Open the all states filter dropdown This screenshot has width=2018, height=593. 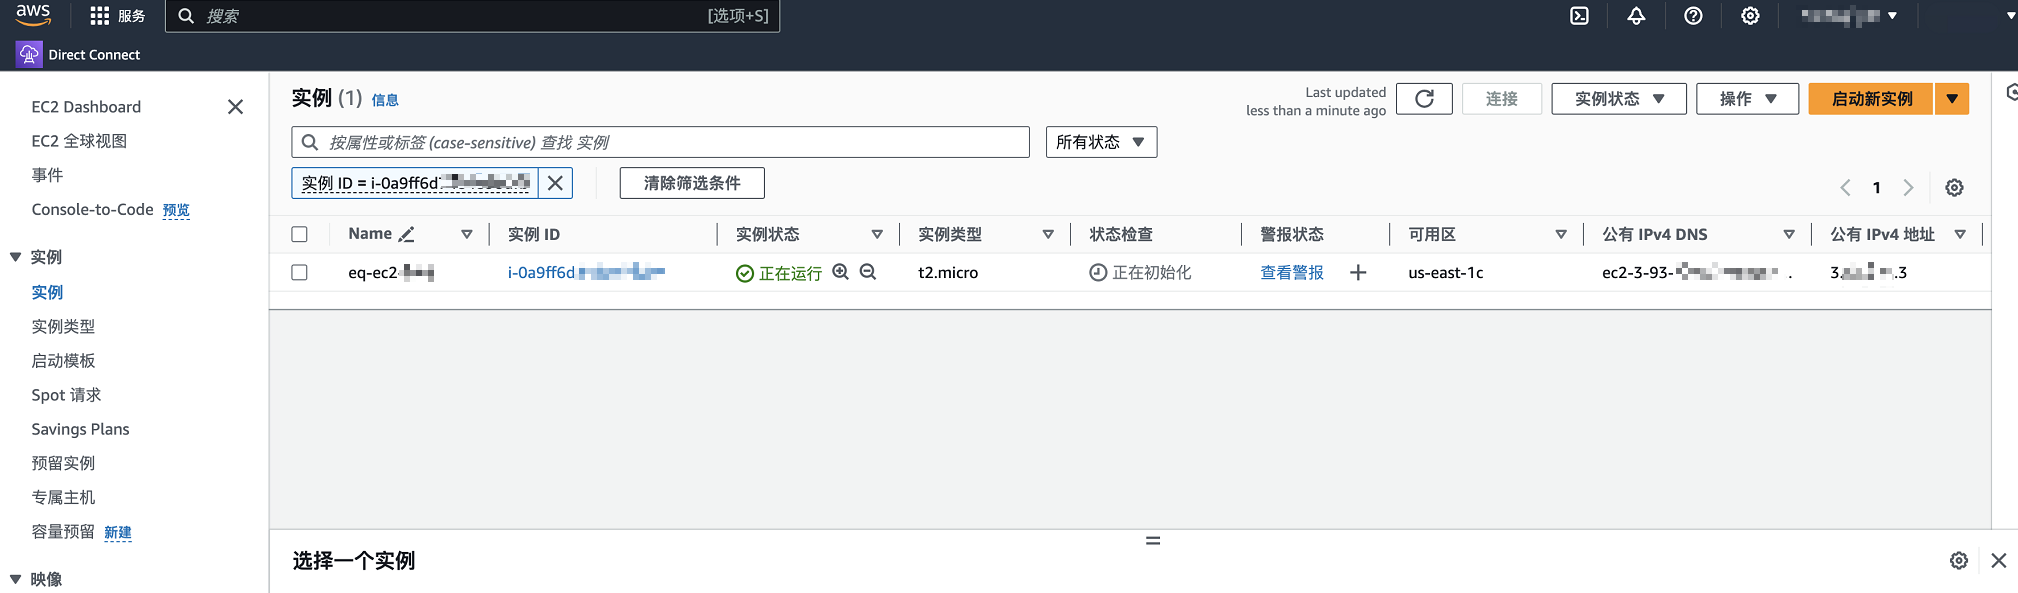click(1101, 142)
